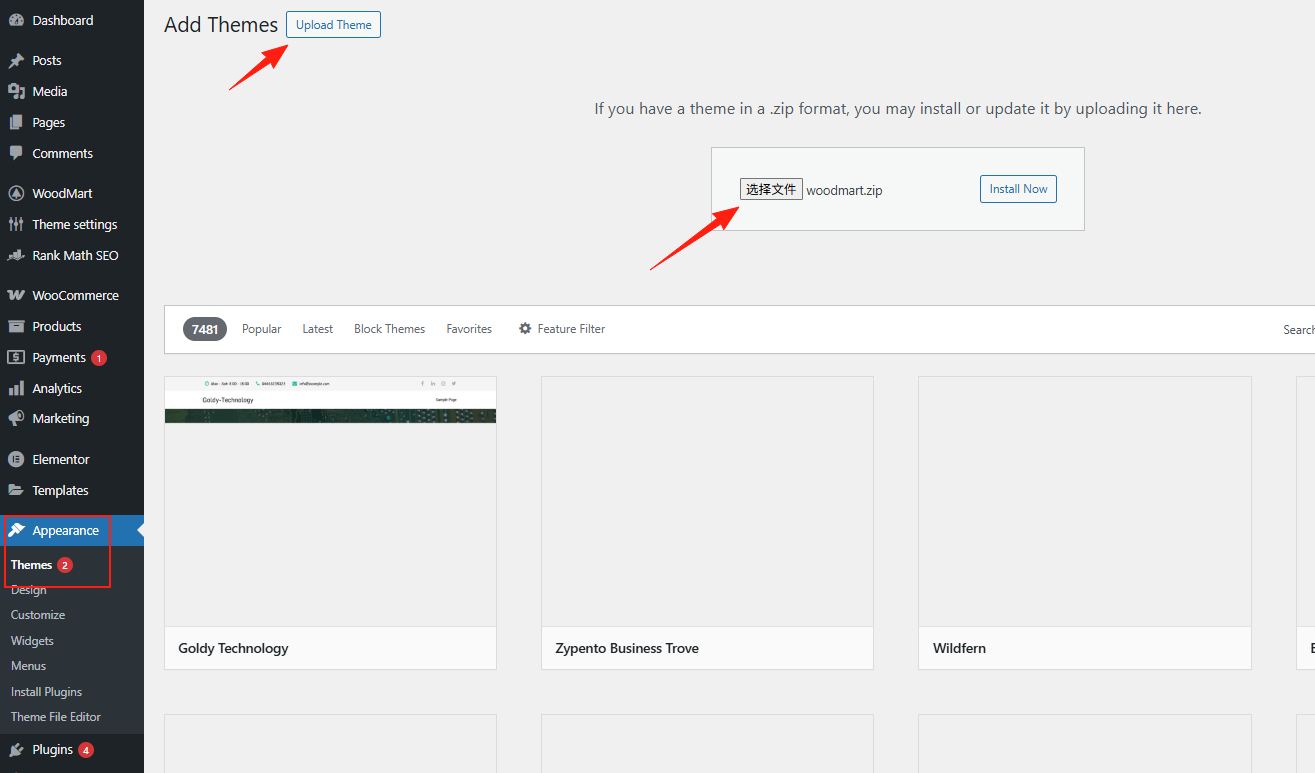Click the Marketing megaphone icon
The height and width of the screenshot is (773, 1315).
[16, 419]
